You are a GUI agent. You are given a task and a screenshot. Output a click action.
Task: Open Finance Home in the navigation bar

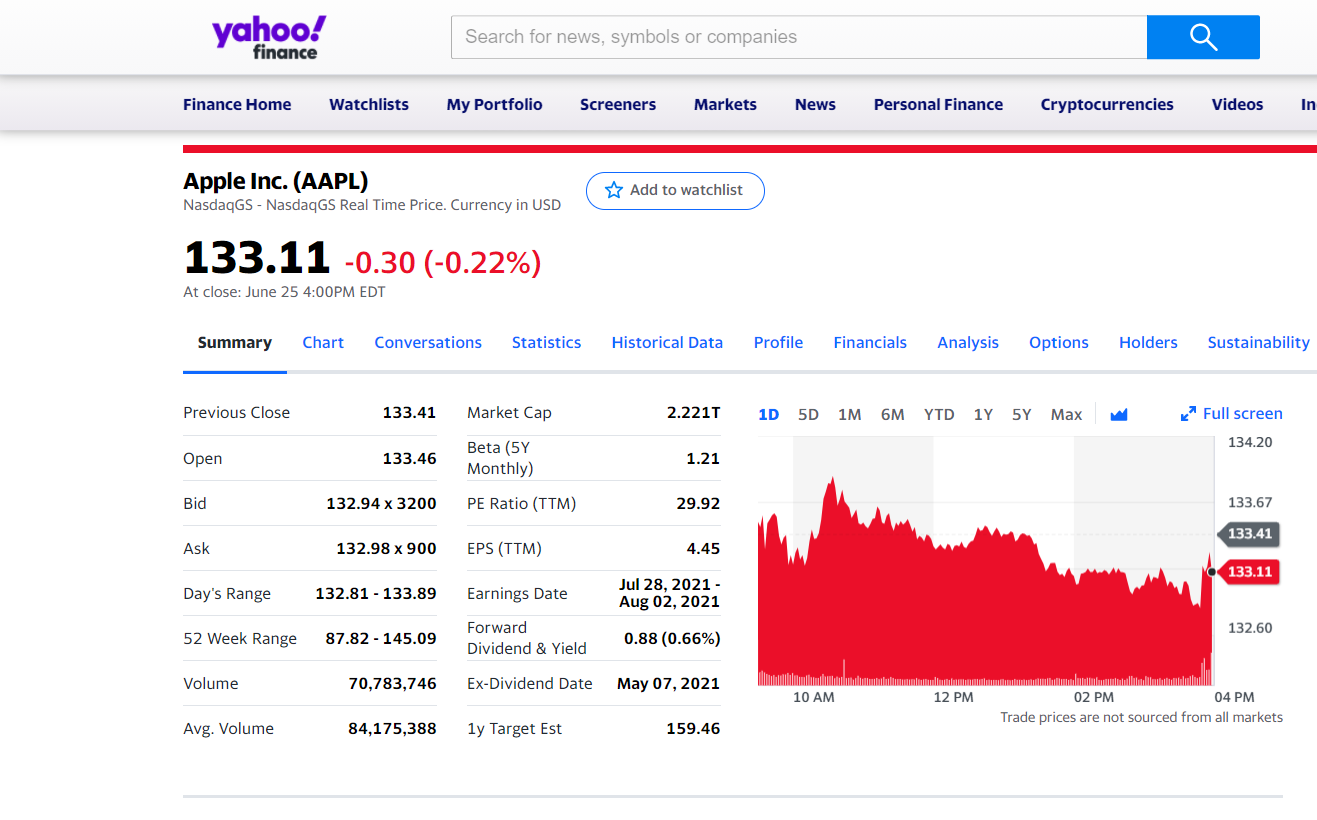pyautogui.click(x=237, y=104)
